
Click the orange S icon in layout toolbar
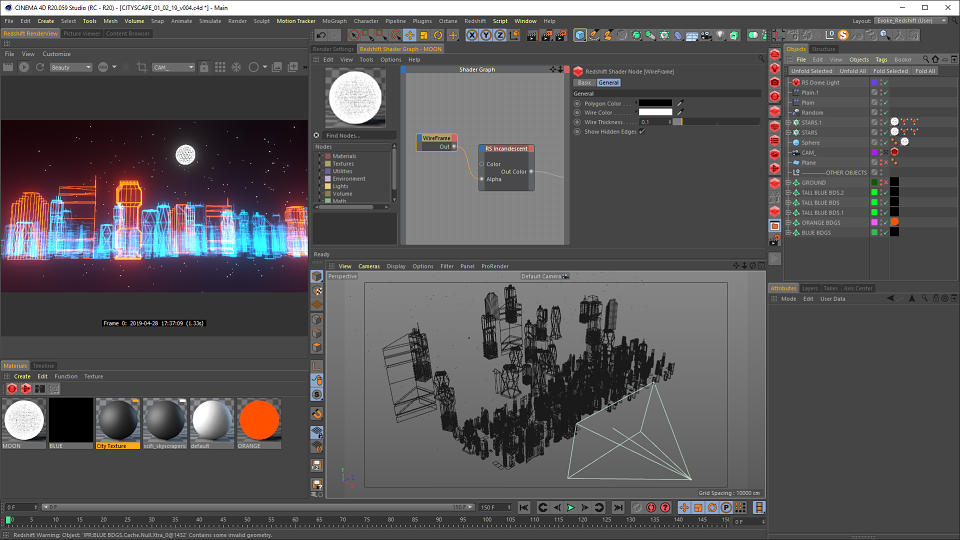click(x=843, y=35)
